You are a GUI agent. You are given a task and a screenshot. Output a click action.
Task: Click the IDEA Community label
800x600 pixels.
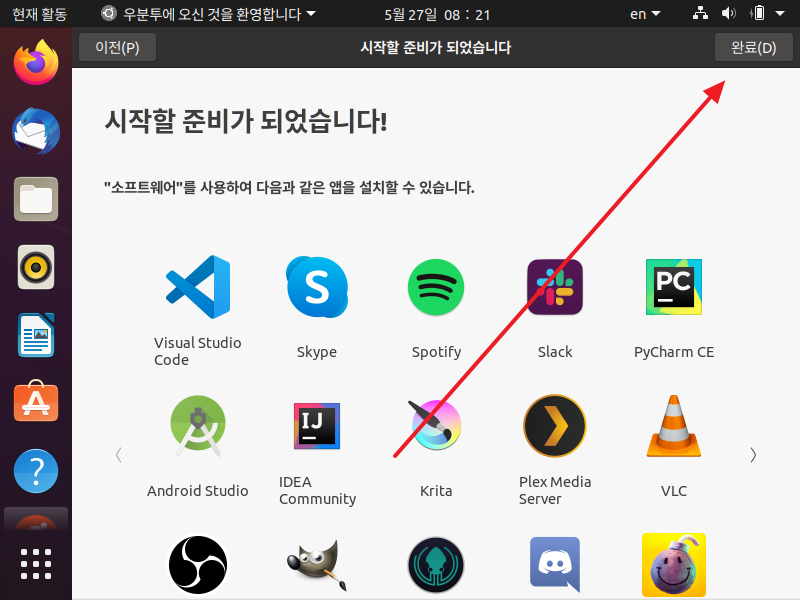(x=317, y=490)
